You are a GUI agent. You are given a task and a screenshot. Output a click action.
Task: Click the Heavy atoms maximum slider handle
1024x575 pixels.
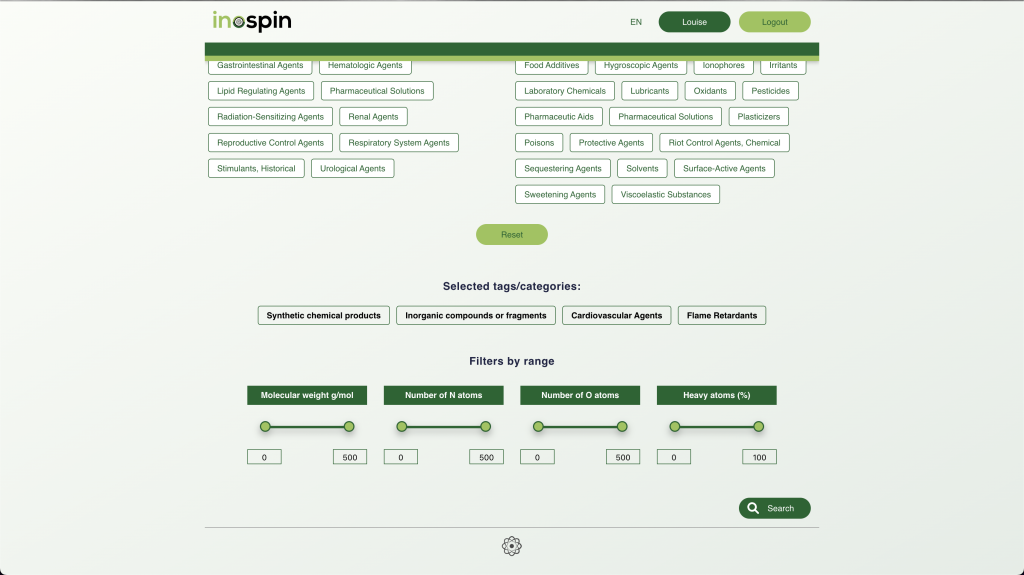tap(759, 427)
